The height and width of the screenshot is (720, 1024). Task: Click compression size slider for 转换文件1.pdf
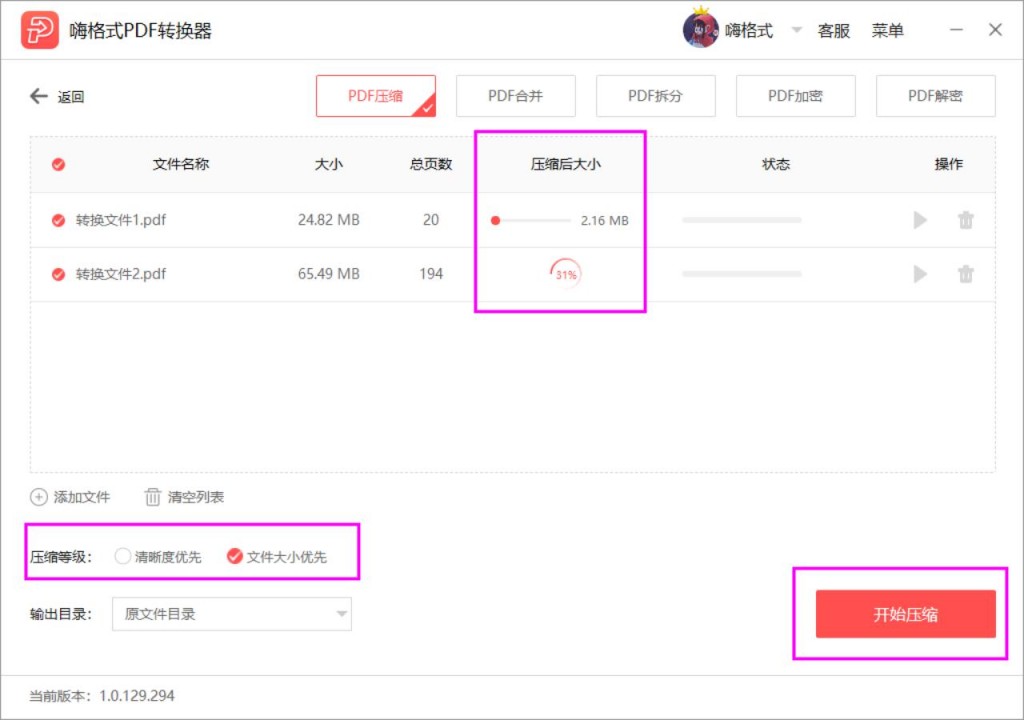pyautogui.click(x=530, y=221)
